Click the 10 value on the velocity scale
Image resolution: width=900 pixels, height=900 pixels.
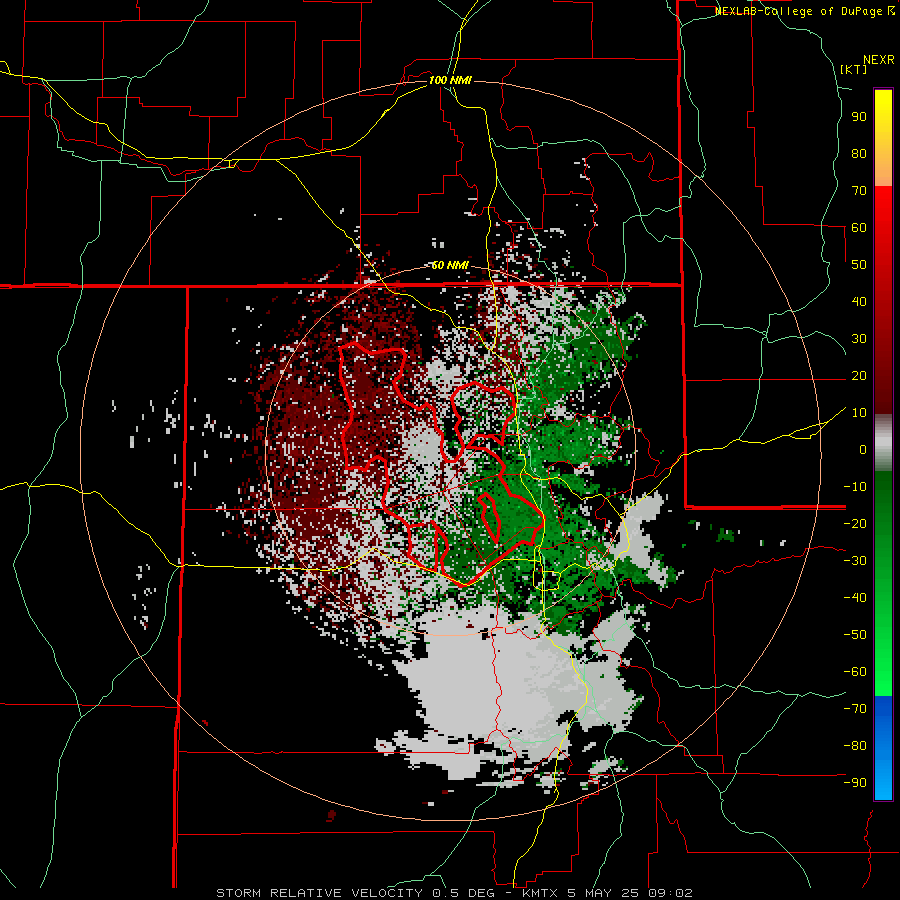[859, 413]
